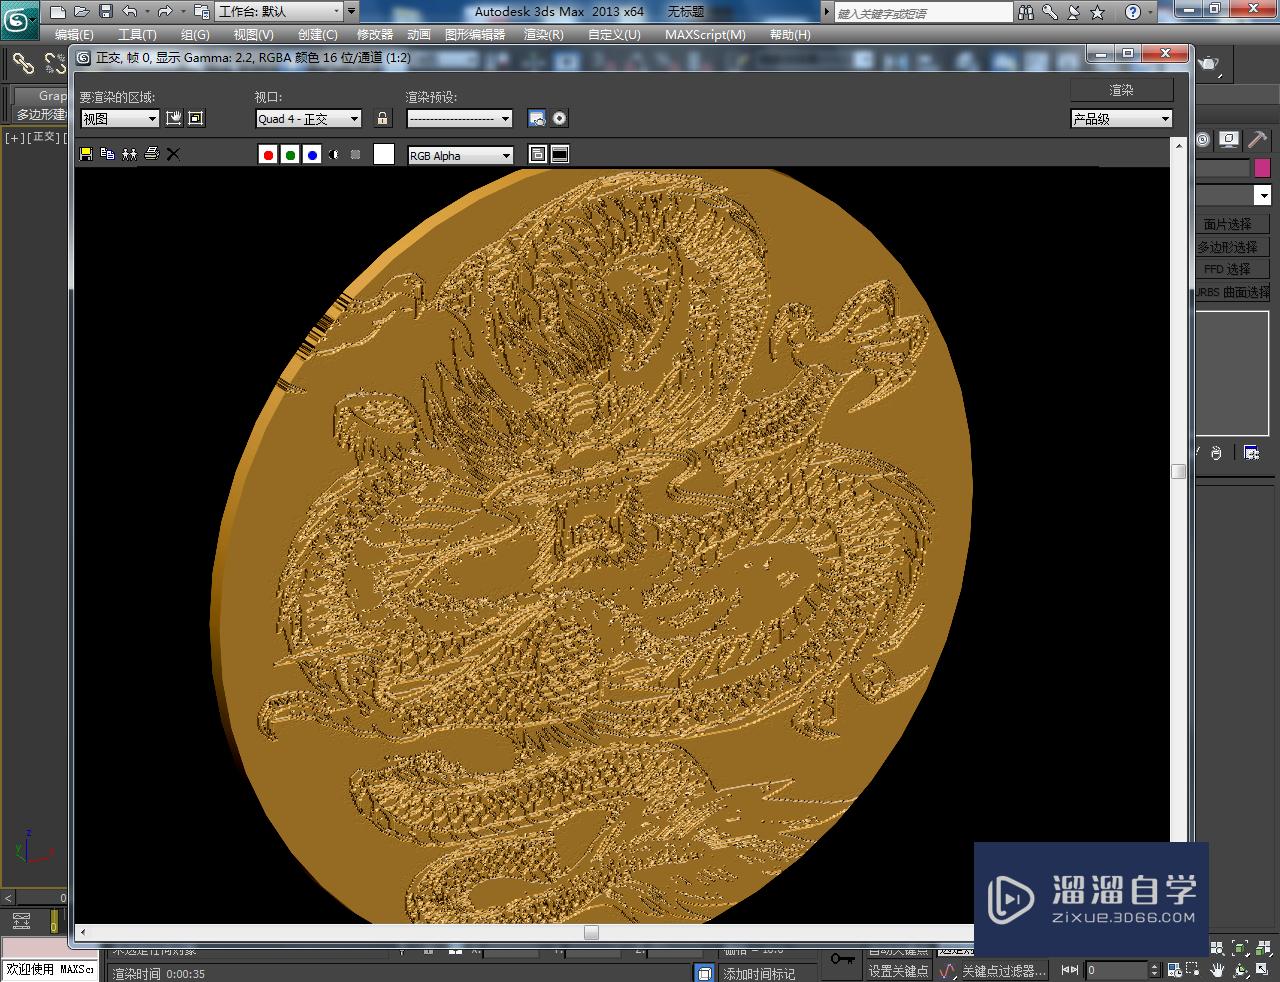This screenshot has height=982, width=1280.
Task: Expand the RGB Alpha channel dropdown
Action: [x=460, y=155]
